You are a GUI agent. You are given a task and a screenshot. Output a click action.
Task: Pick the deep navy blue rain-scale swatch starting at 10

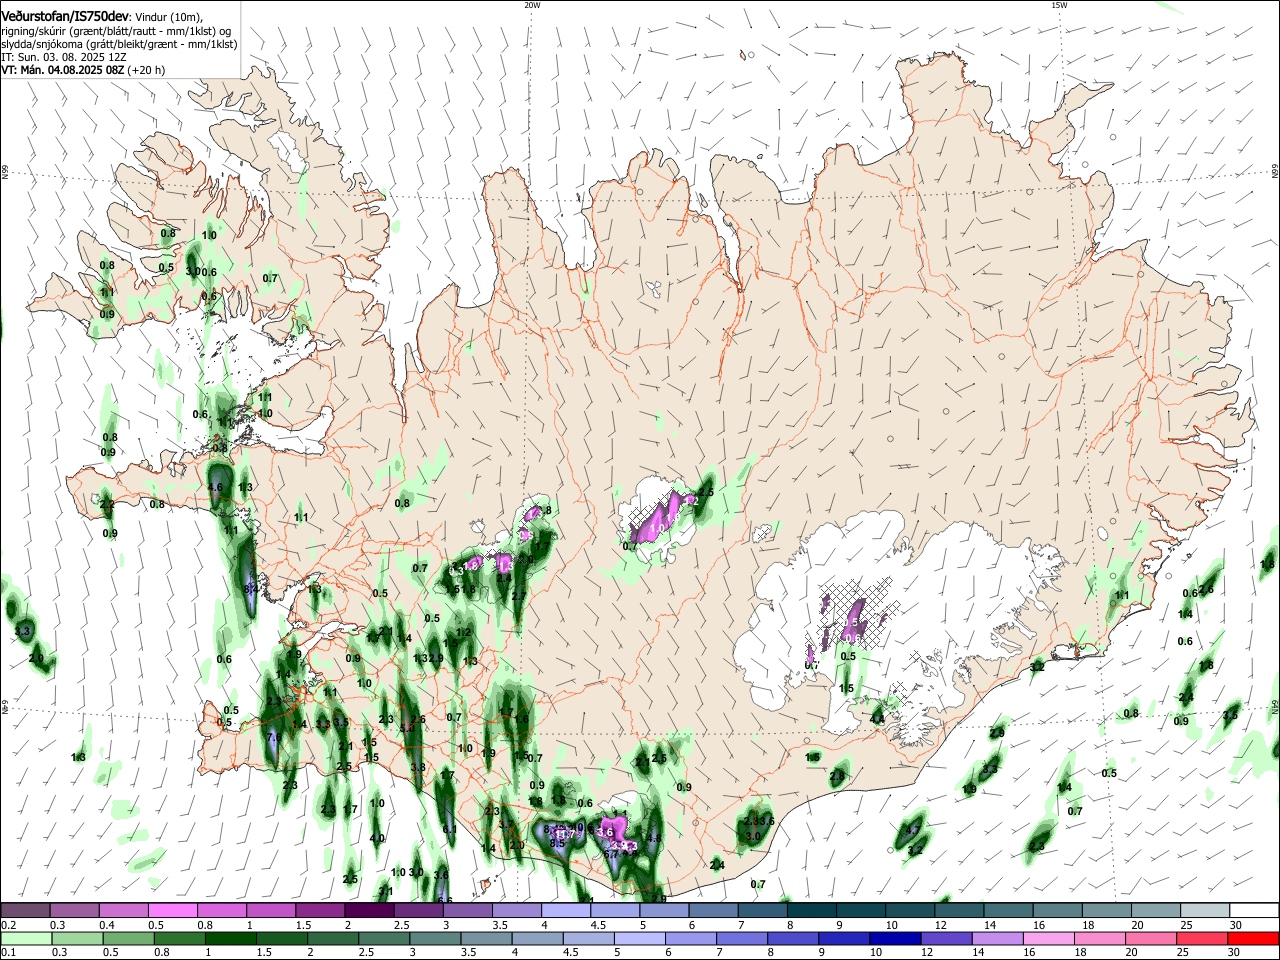(x=894, y=938)
